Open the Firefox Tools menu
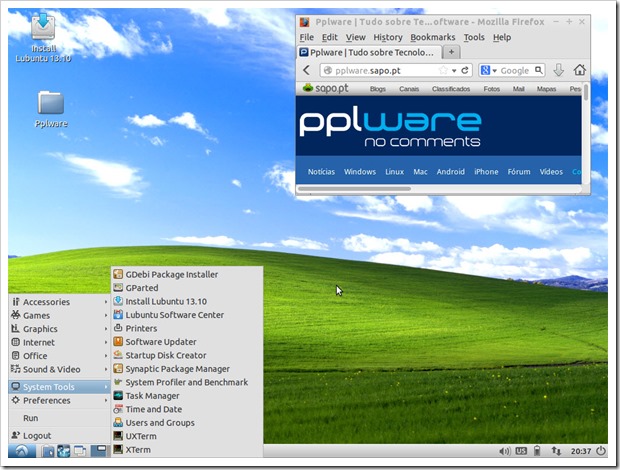Viewport: 620px width, 470px height. 474,37
